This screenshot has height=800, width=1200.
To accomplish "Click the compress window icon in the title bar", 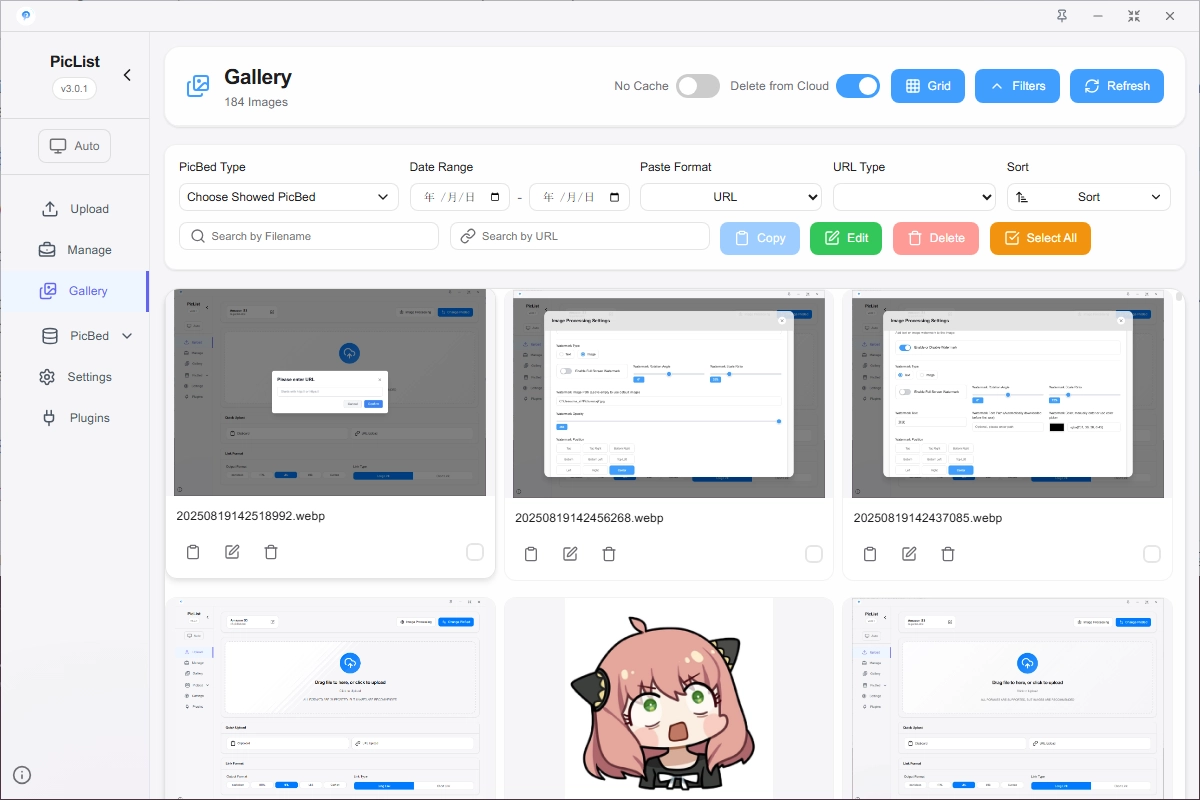I will pyautogui.click(x=1134, y=16).
